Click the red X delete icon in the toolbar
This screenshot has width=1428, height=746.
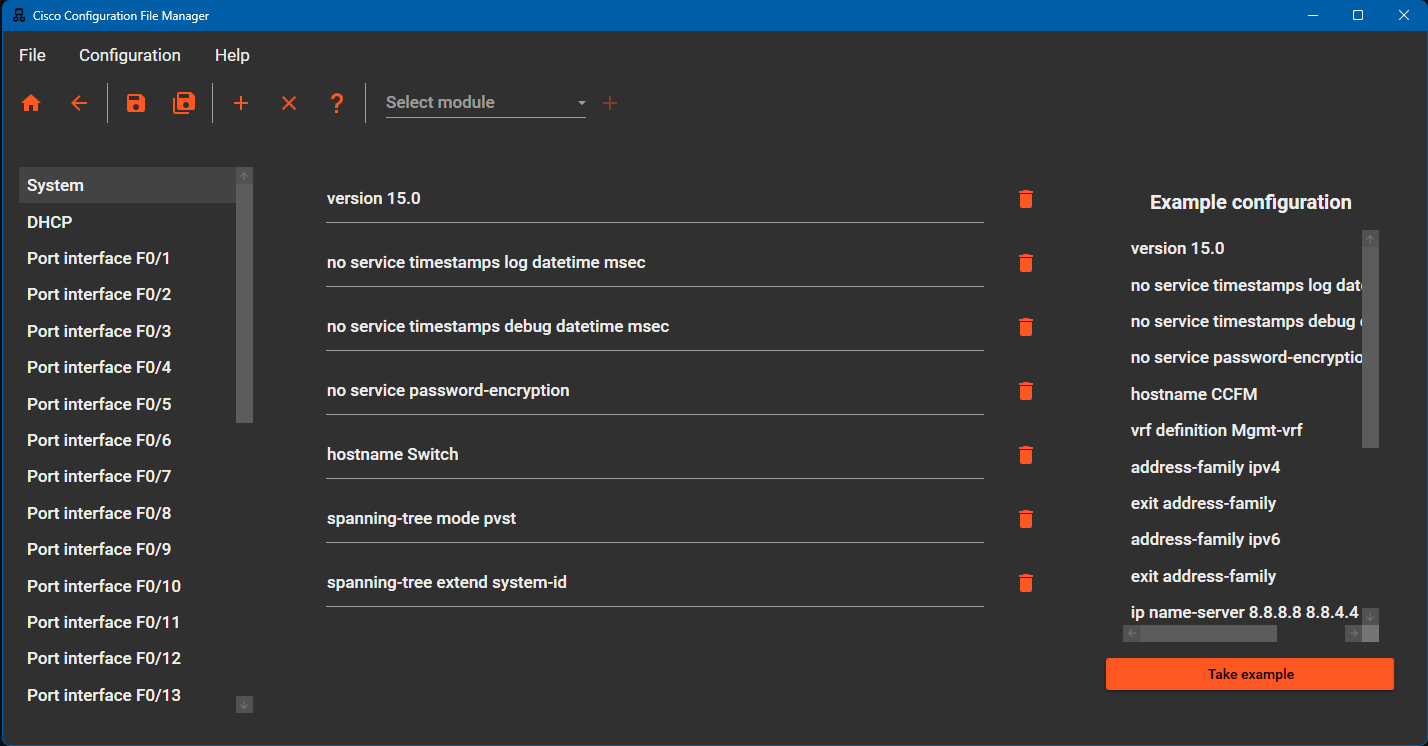[289, 103]
